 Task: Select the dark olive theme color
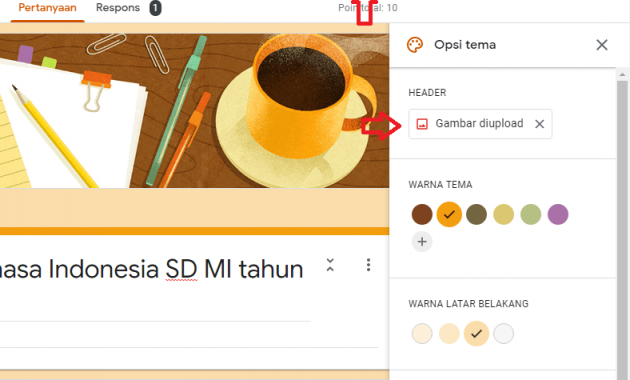476,214
